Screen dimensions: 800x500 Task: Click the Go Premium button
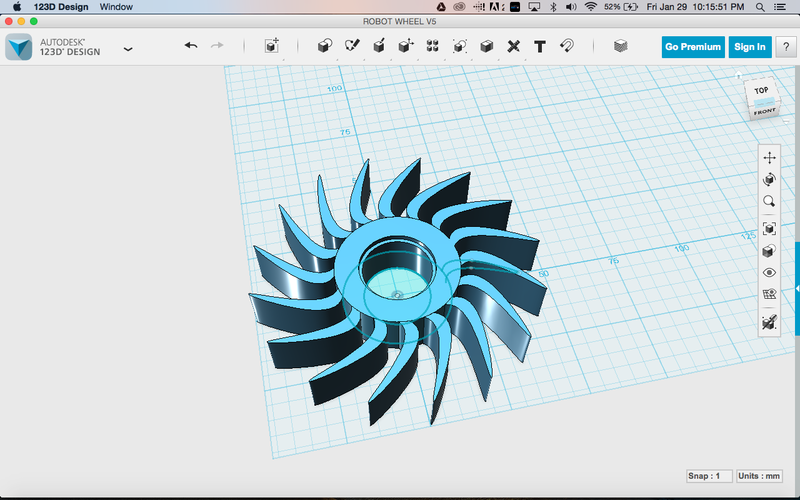click(693, 47)
